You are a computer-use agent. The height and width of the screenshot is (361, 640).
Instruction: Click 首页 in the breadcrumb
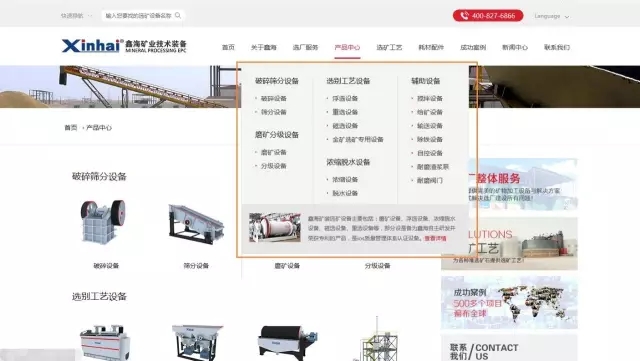[71, 127]
